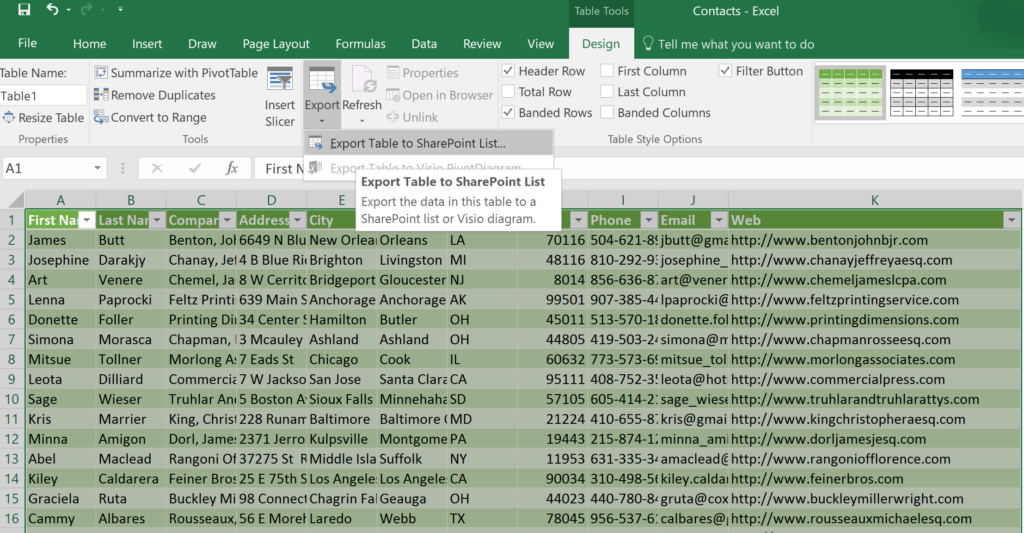Enable the First Column checkbox

(x=607, y=71)
